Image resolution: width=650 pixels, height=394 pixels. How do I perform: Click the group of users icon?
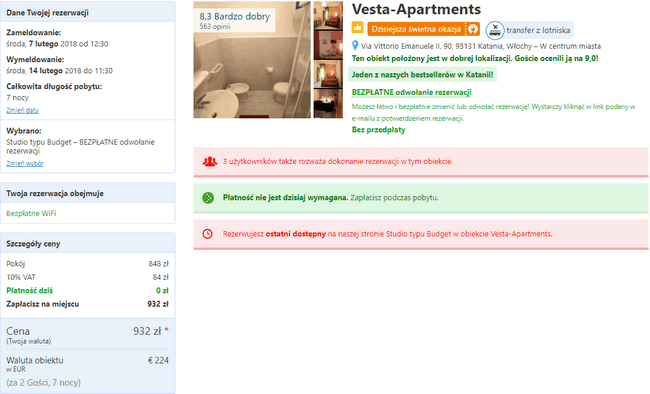pyautogui.click(x=210, y=161)
